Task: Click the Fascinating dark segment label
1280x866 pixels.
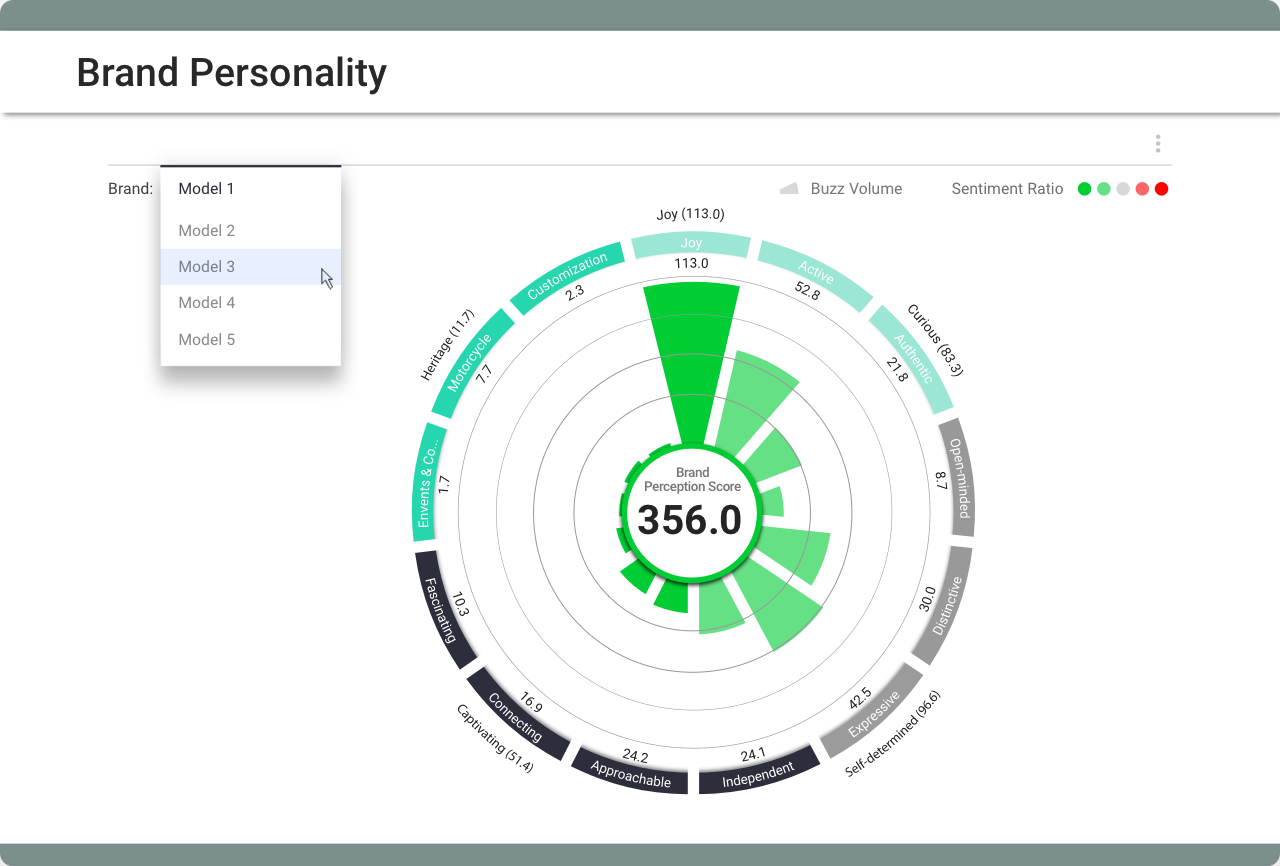Action: click(x=440, y=609)
